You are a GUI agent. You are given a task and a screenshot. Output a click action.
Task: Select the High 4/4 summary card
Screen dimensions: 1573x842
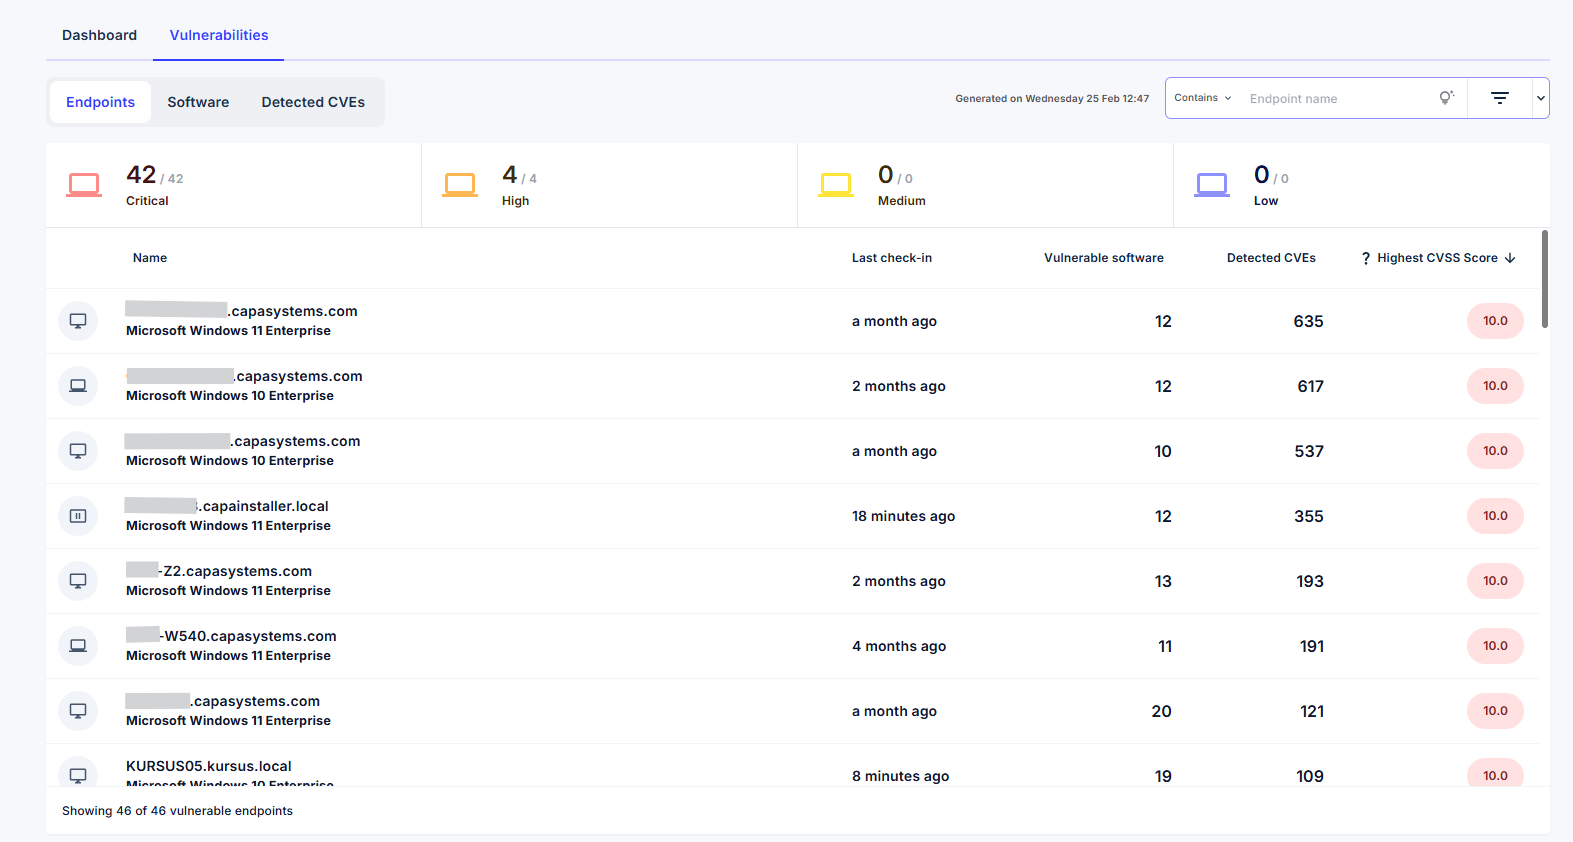click(x=610, y=185)
